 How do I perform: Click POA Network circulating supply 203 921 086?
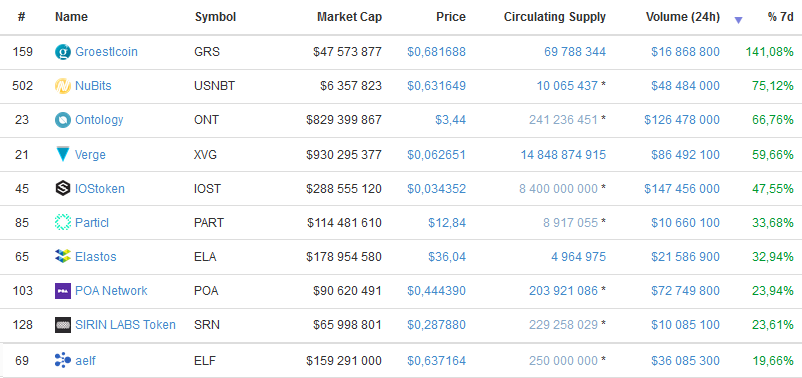click(x=563, y=291)
